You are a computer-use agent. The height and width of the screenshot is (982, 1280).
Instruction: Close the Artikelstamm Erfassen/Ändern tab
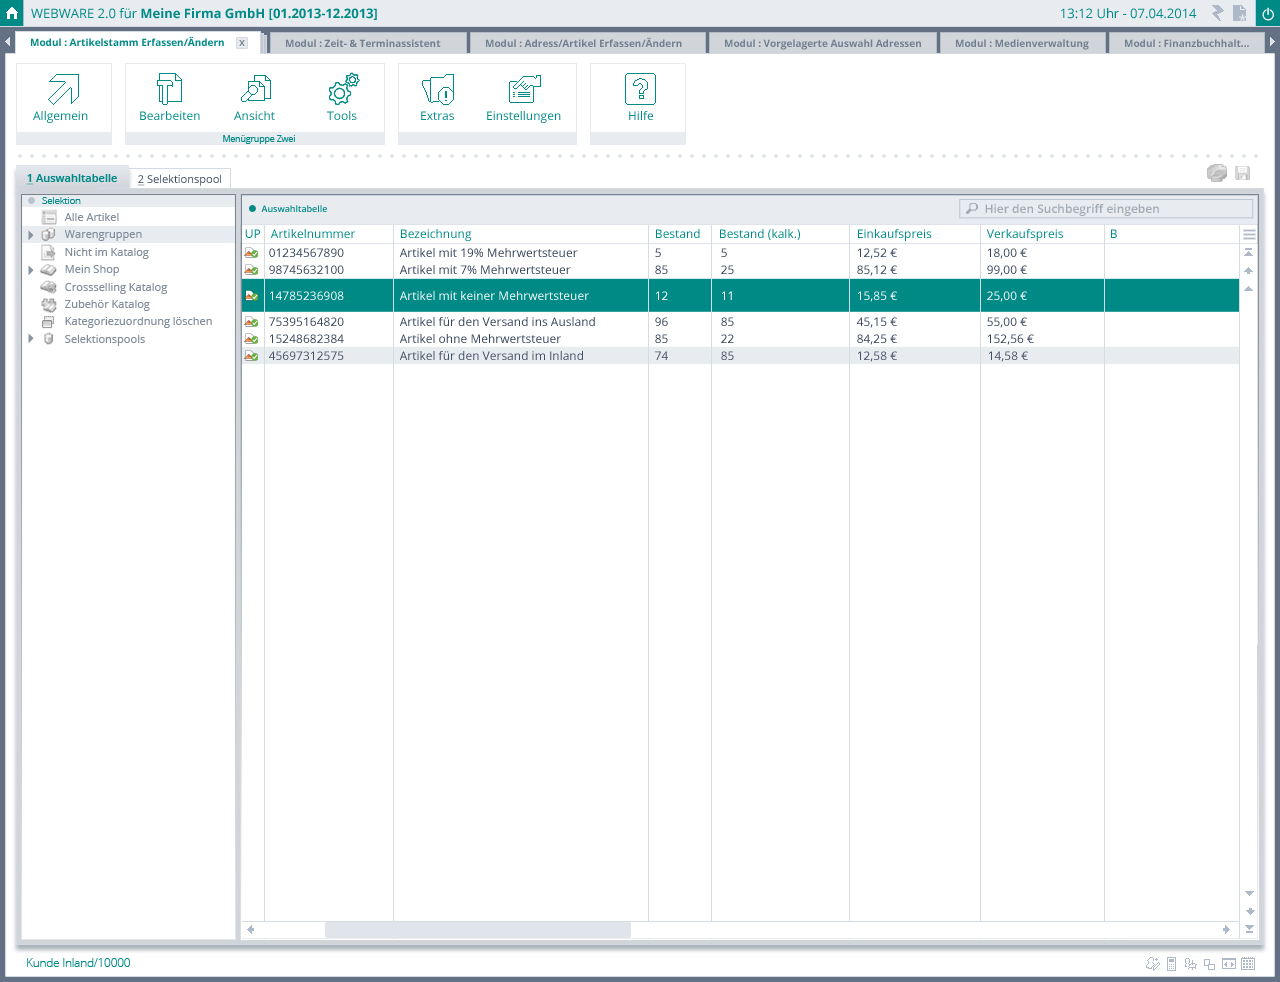[242, 43]
